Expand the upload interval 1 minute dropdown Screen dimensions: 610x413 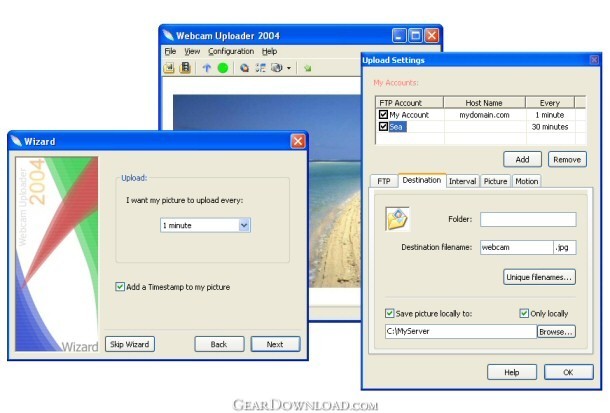[x=244, y=225]
